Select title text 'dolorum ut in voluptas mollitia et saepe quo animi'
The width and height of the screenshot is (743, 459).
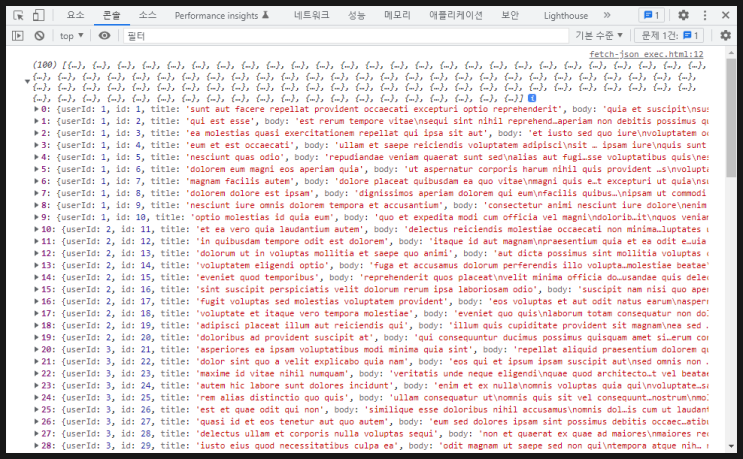pyautogui.click(x=324, y=253)
